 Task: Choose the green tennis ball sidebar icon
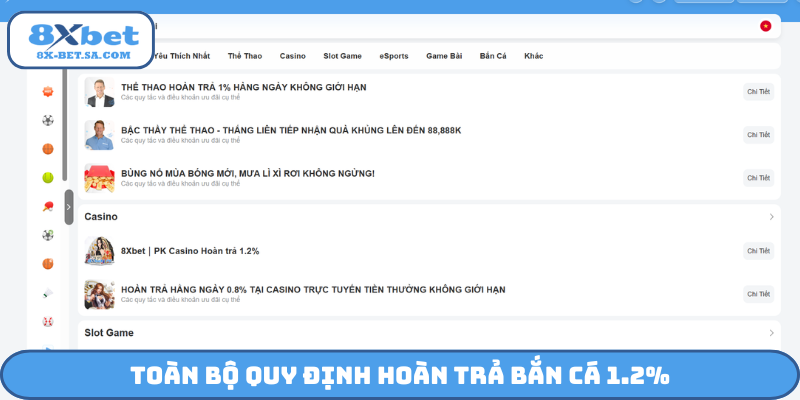click(48, 178)
